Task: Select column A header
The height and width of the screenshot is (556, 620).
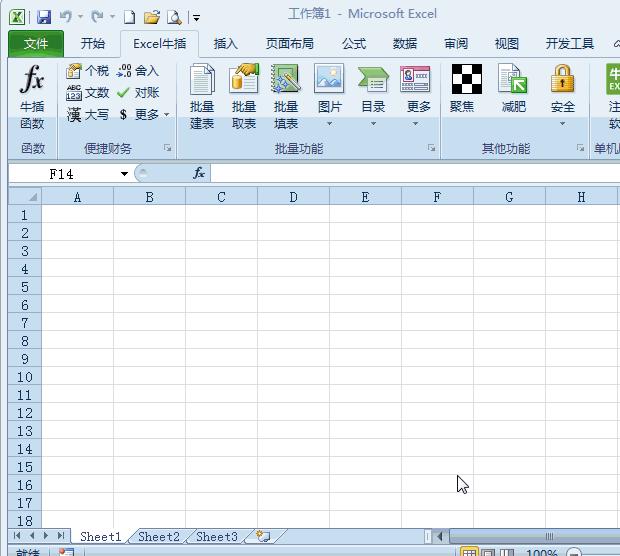Action: pyautogui.click(x=78, y=197)
